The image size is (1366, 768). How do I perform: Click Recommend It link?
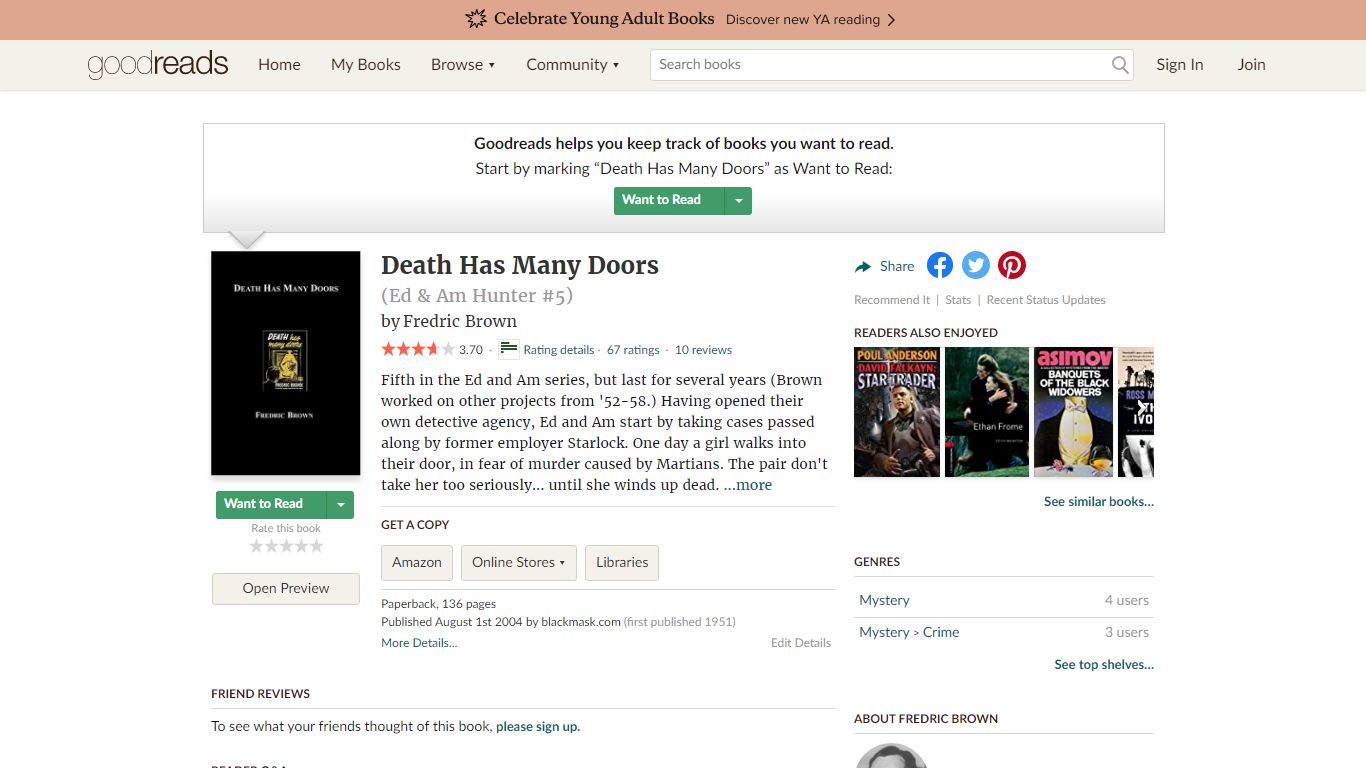[892, 300]
